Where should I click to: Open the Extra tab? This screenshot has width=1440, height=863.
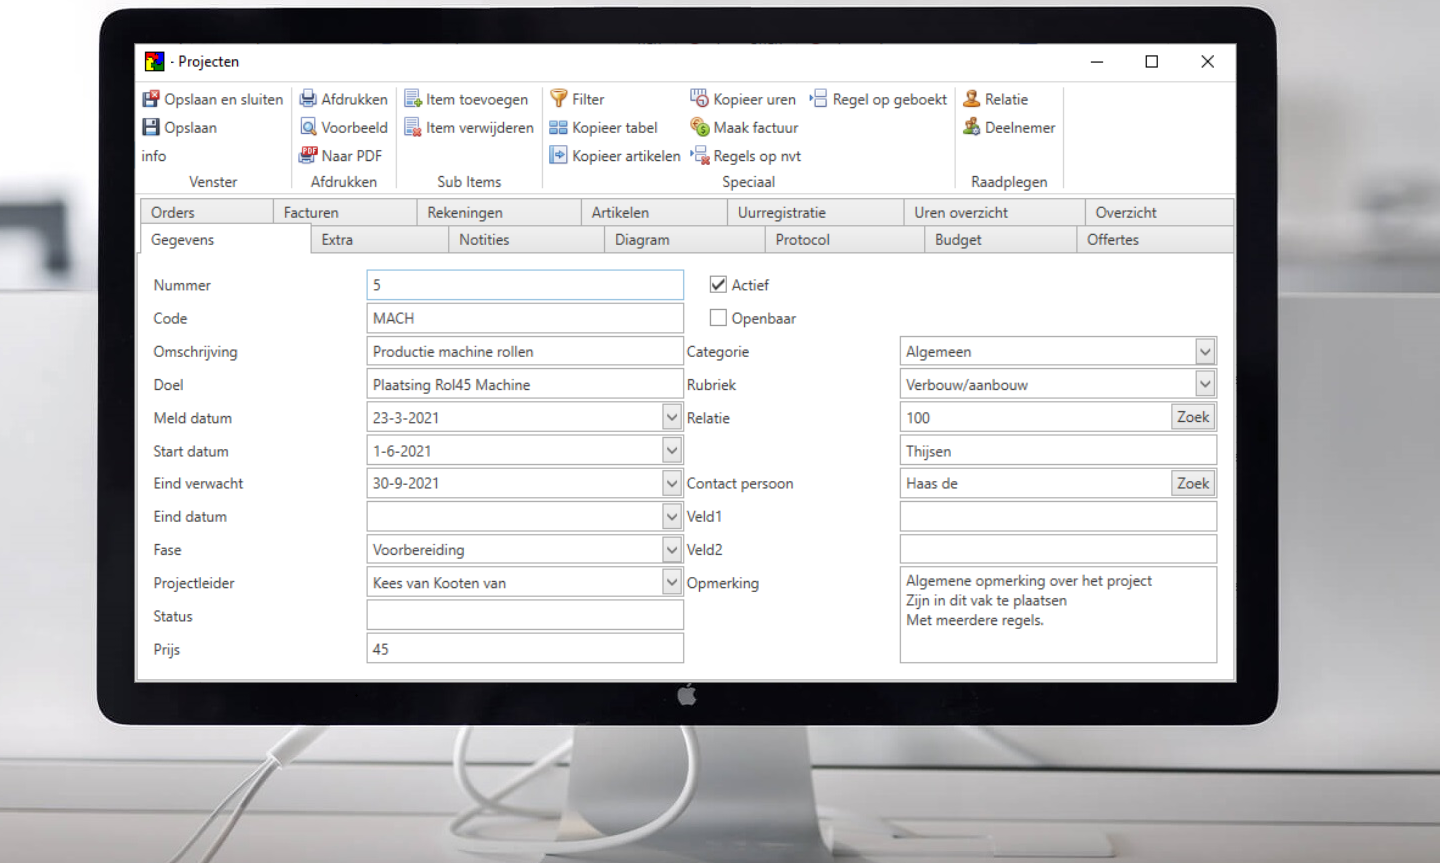click(x=379, y=240)
